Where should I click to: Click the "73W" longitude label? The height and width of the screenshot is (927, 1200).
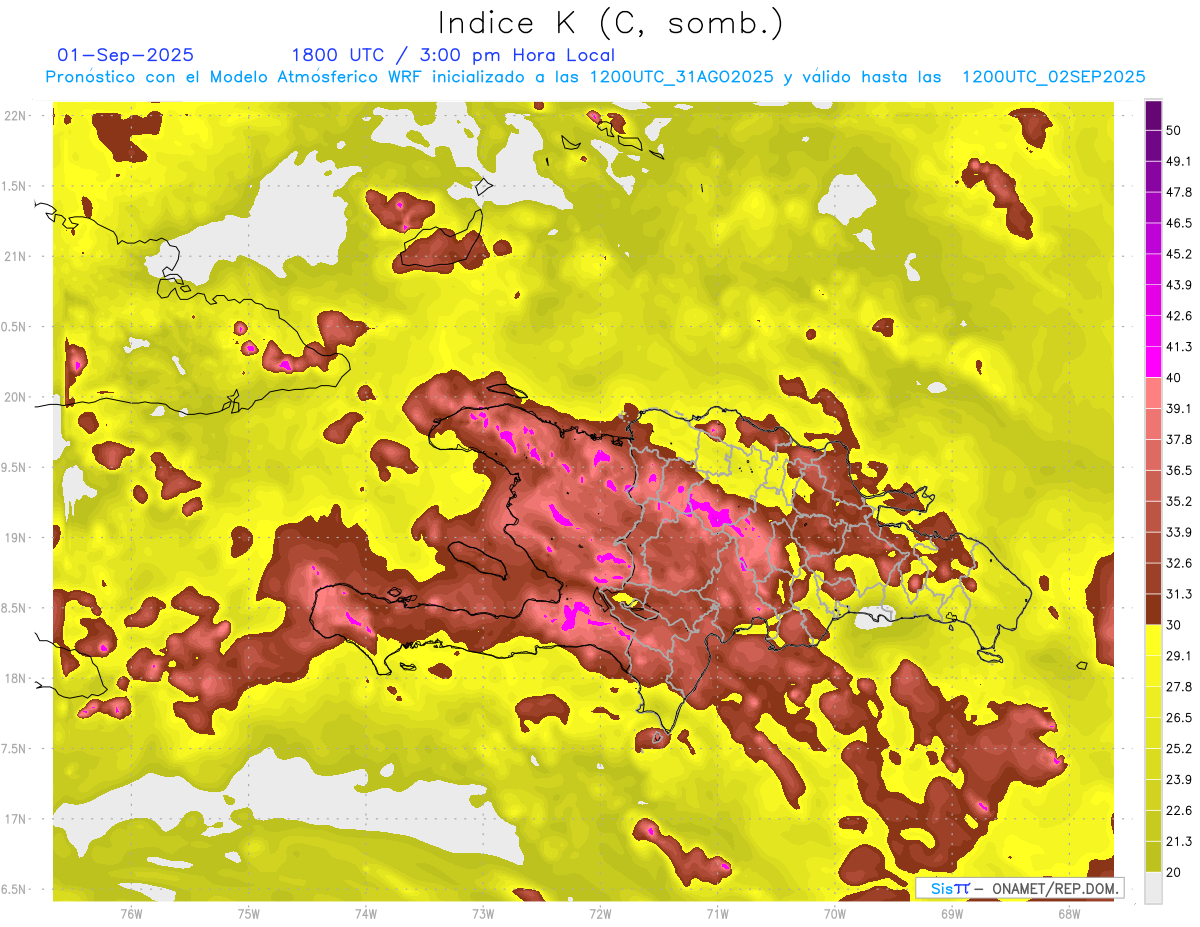click(483, 913)
